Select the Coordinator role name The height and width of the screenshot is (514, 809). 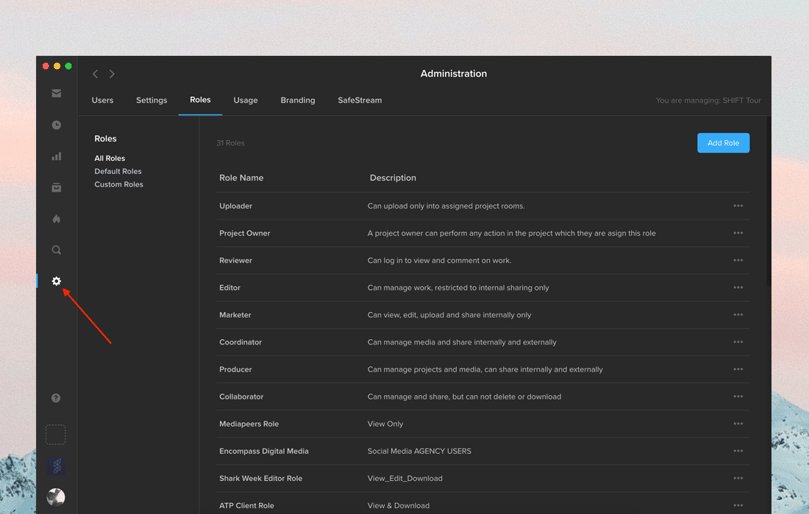pyautogui.click(x=240, y=342)
